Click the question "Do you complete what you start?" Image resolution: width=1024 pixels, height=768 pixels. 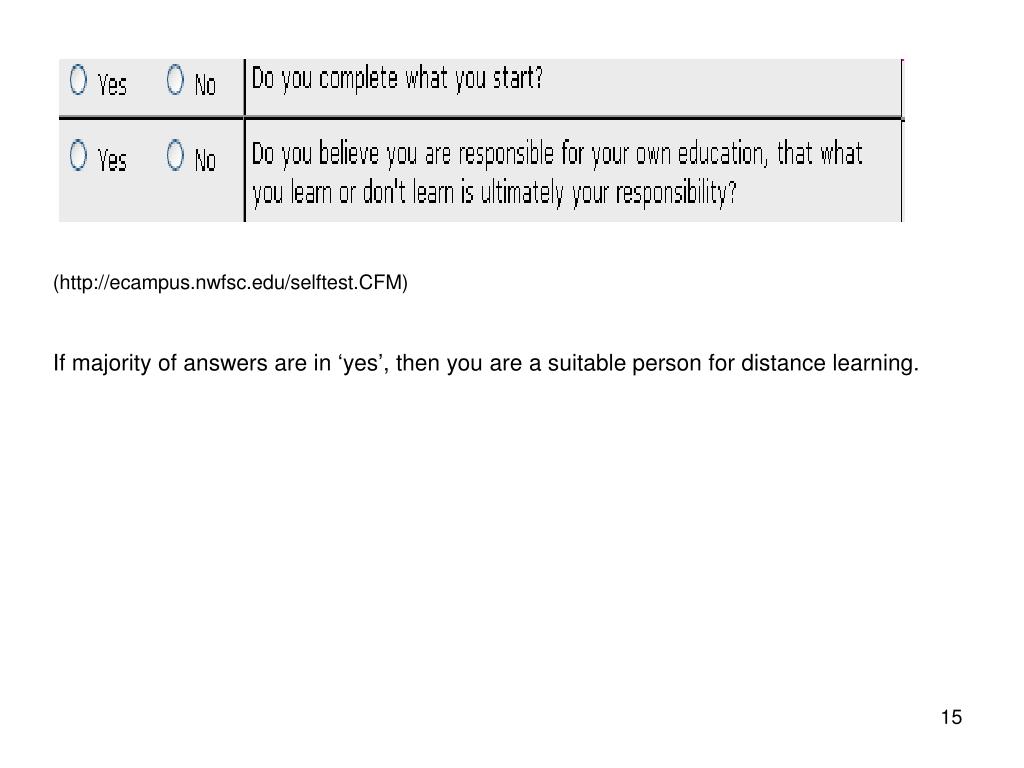(397, 79)
